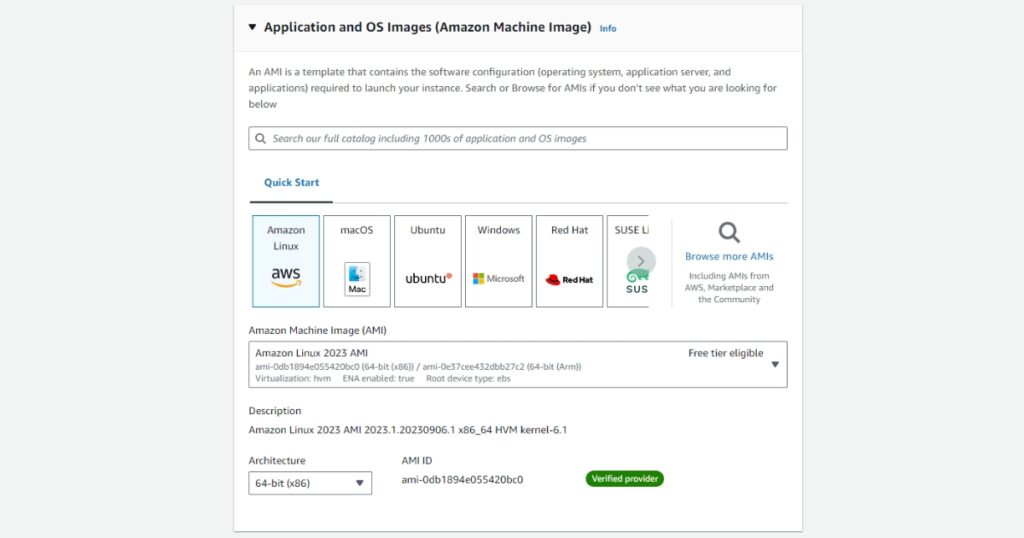1024x538 pixels.
Task: Switch to the Quick Start tab
Action: [x=291, y=183]
